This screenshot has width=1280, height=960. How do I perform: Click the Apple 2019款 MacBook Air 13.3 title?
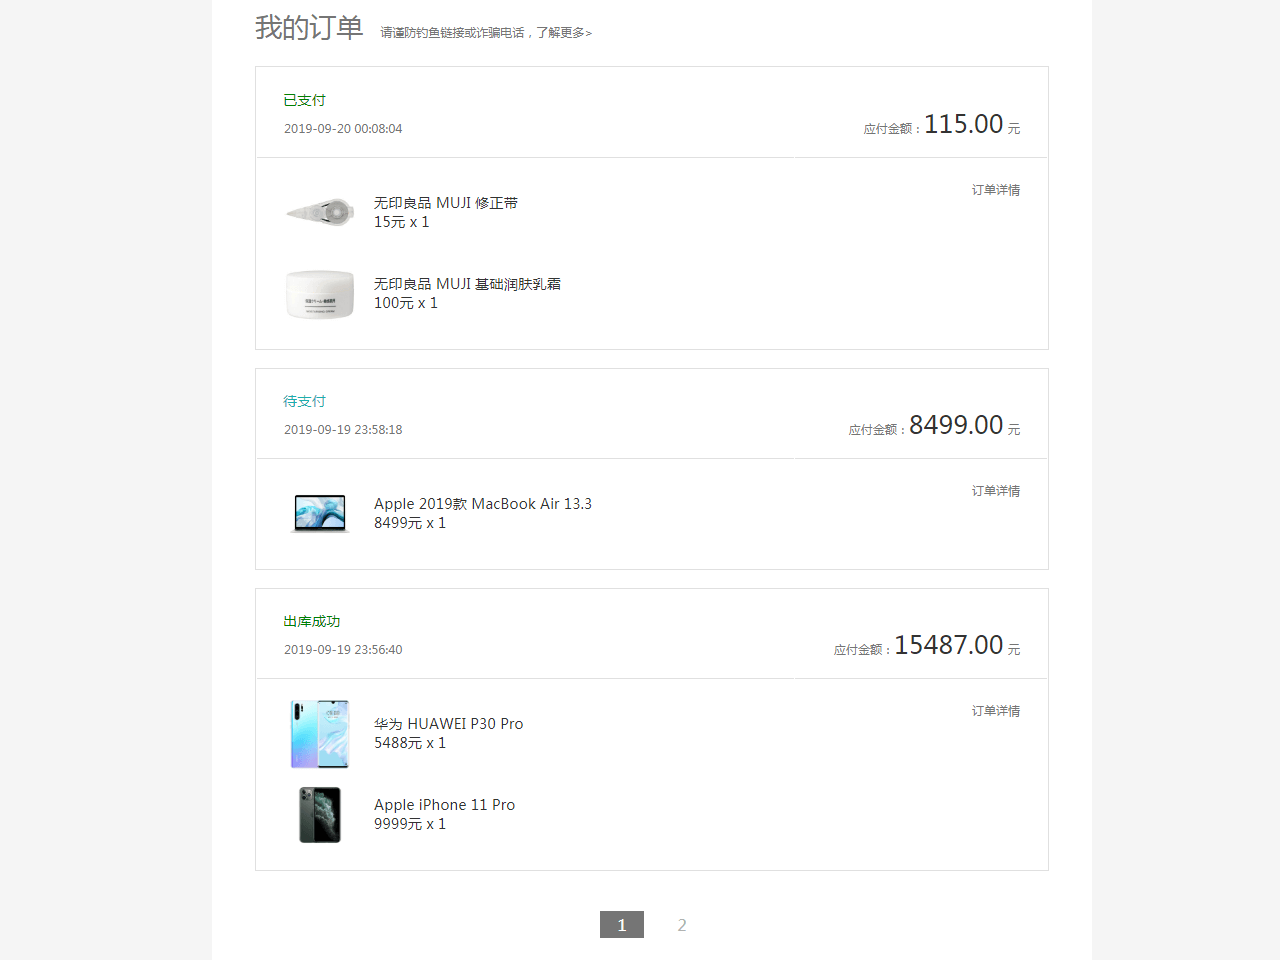click(483, 503)
